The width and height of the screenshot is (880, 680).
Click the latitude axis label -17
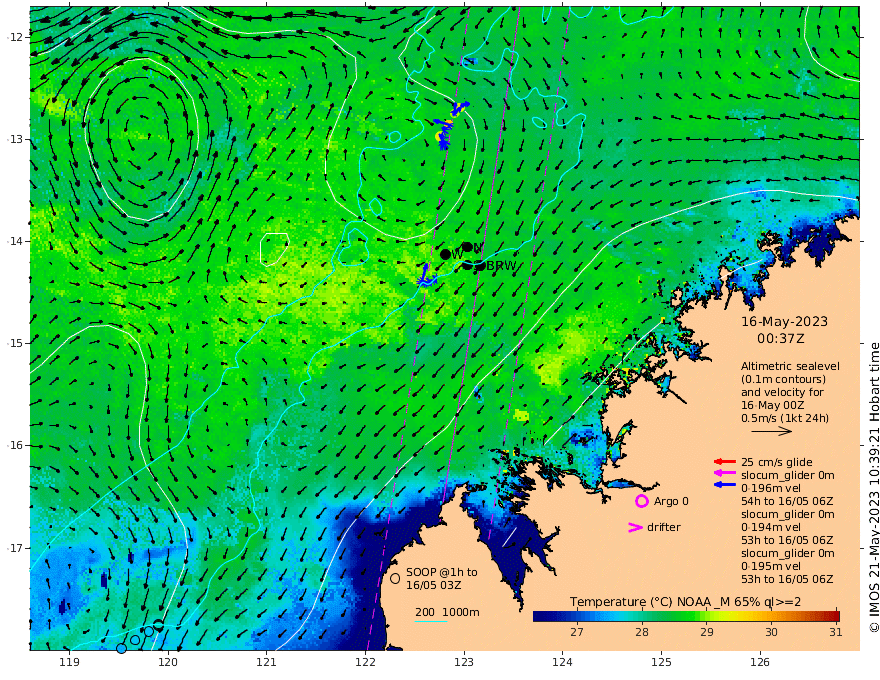(14, 548)
